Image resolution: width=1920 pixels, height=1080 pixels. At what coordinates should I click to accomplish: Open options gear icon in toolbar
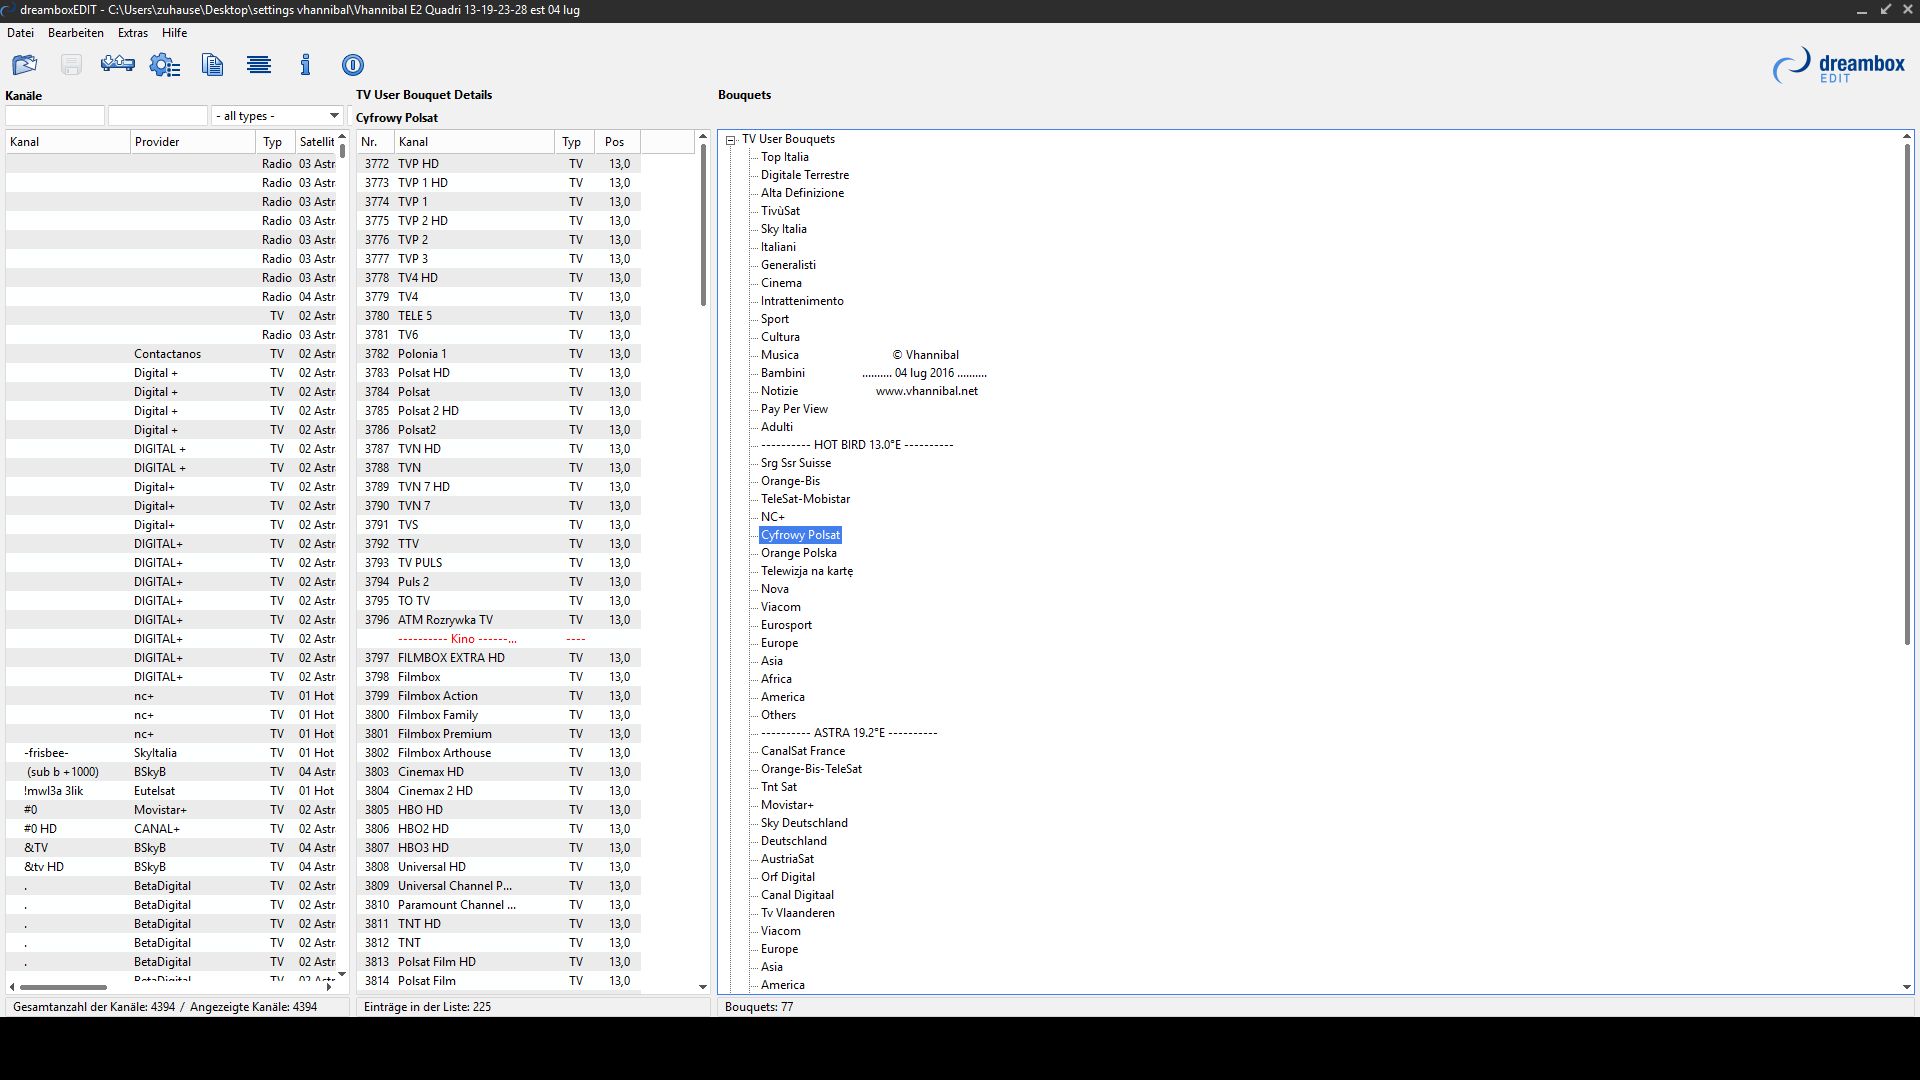point(164,65)
